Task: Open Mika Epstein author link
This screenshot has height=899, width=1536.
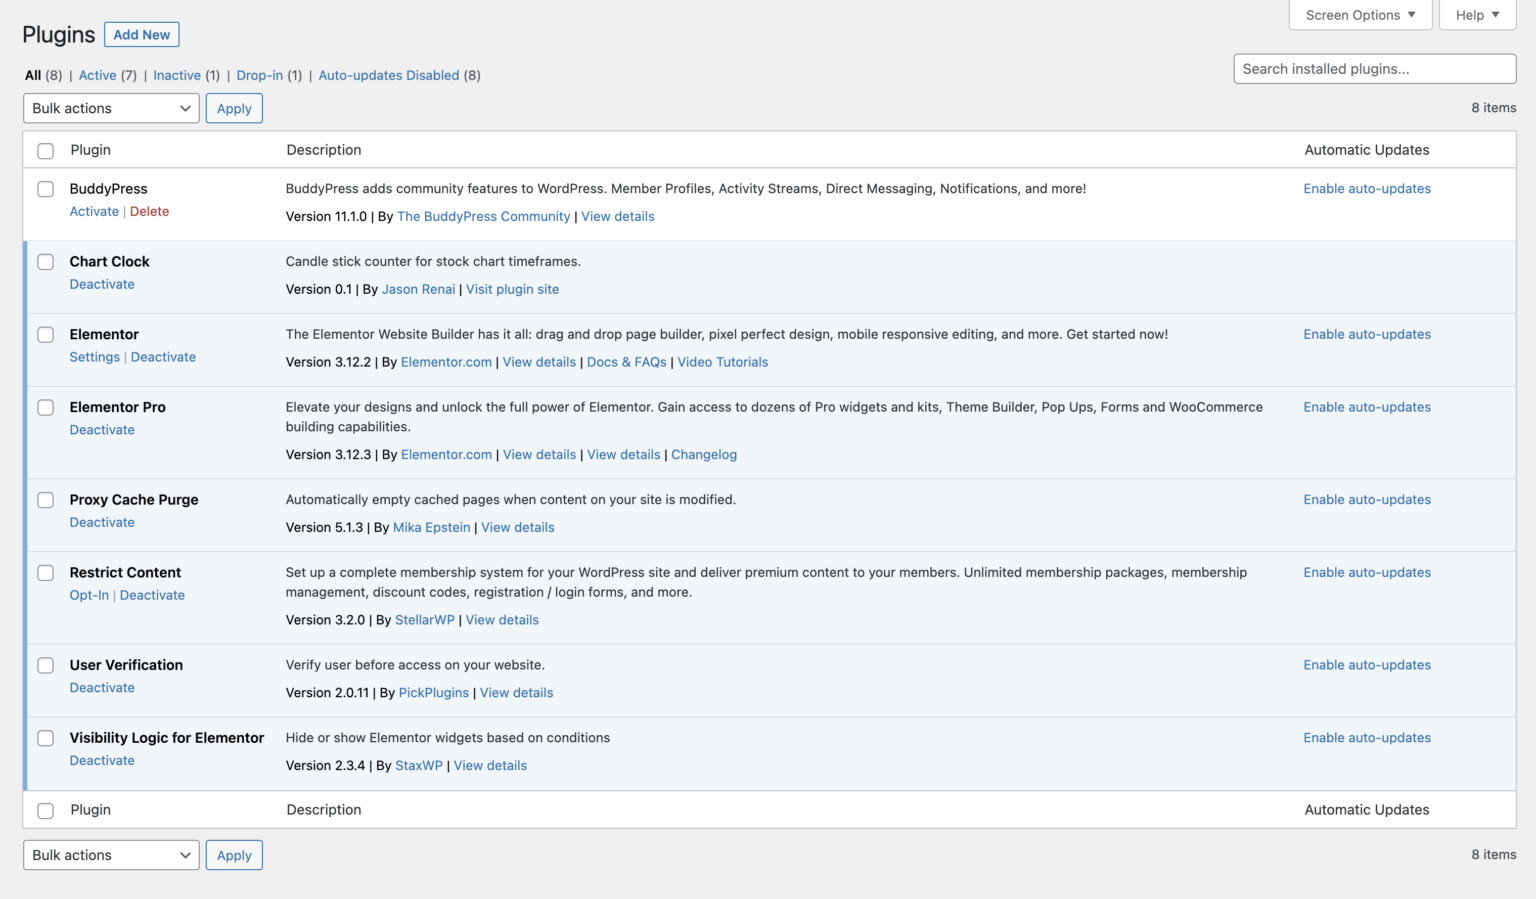Action: tap(432, 527)
